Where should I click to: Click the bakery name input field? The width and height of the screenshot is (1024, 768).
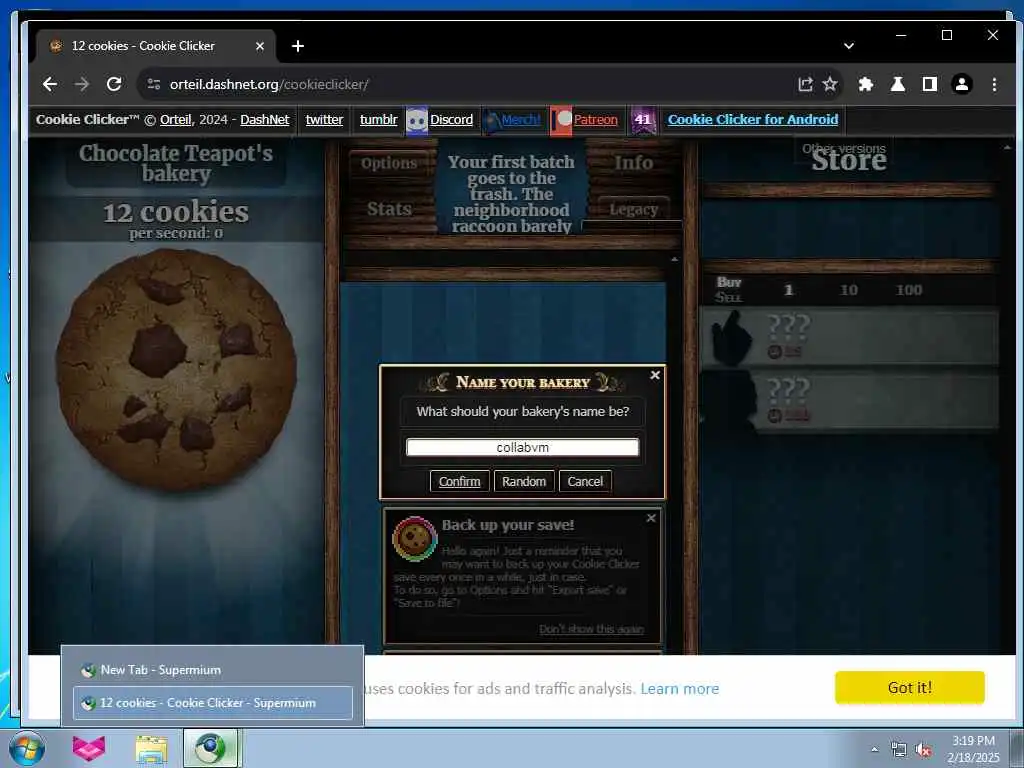522,447
